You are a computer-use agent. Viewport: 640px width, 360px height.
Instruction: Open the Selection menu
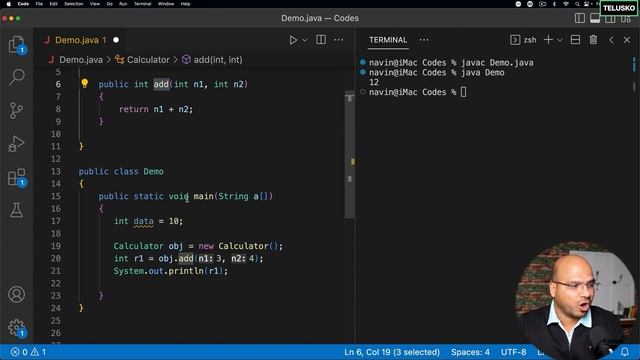(x=74, y=4)
